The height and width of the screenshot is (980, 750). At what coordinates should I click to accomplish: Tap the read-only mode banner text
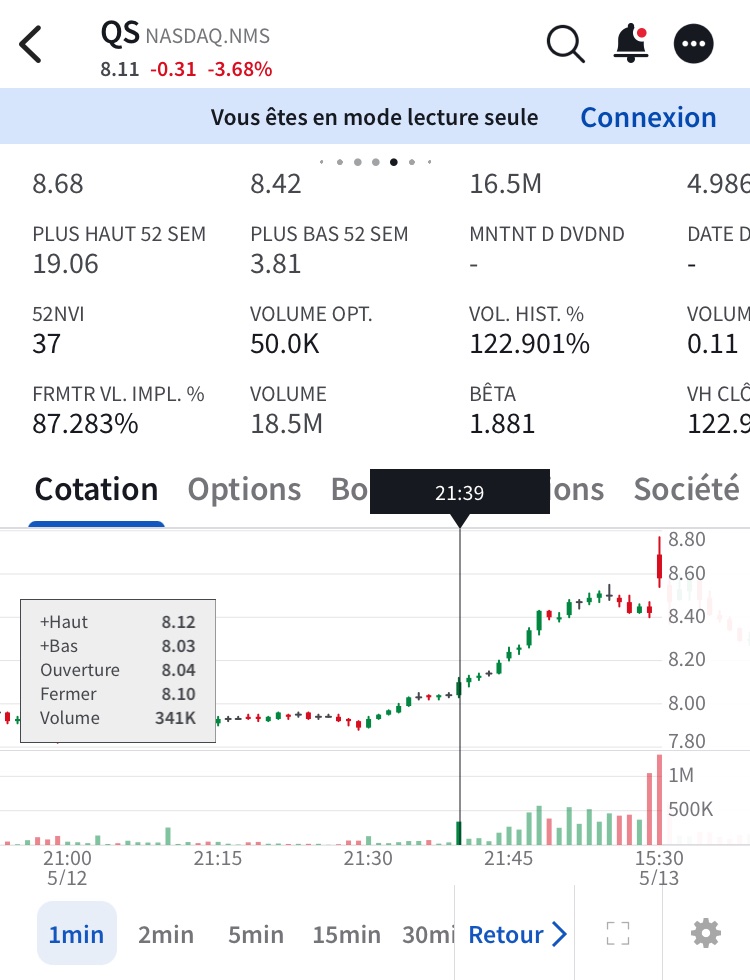point(374,117)
